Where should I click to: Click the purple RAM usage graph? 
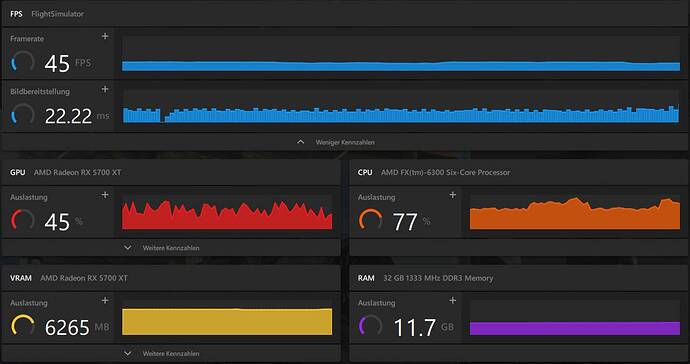[575, 318]
